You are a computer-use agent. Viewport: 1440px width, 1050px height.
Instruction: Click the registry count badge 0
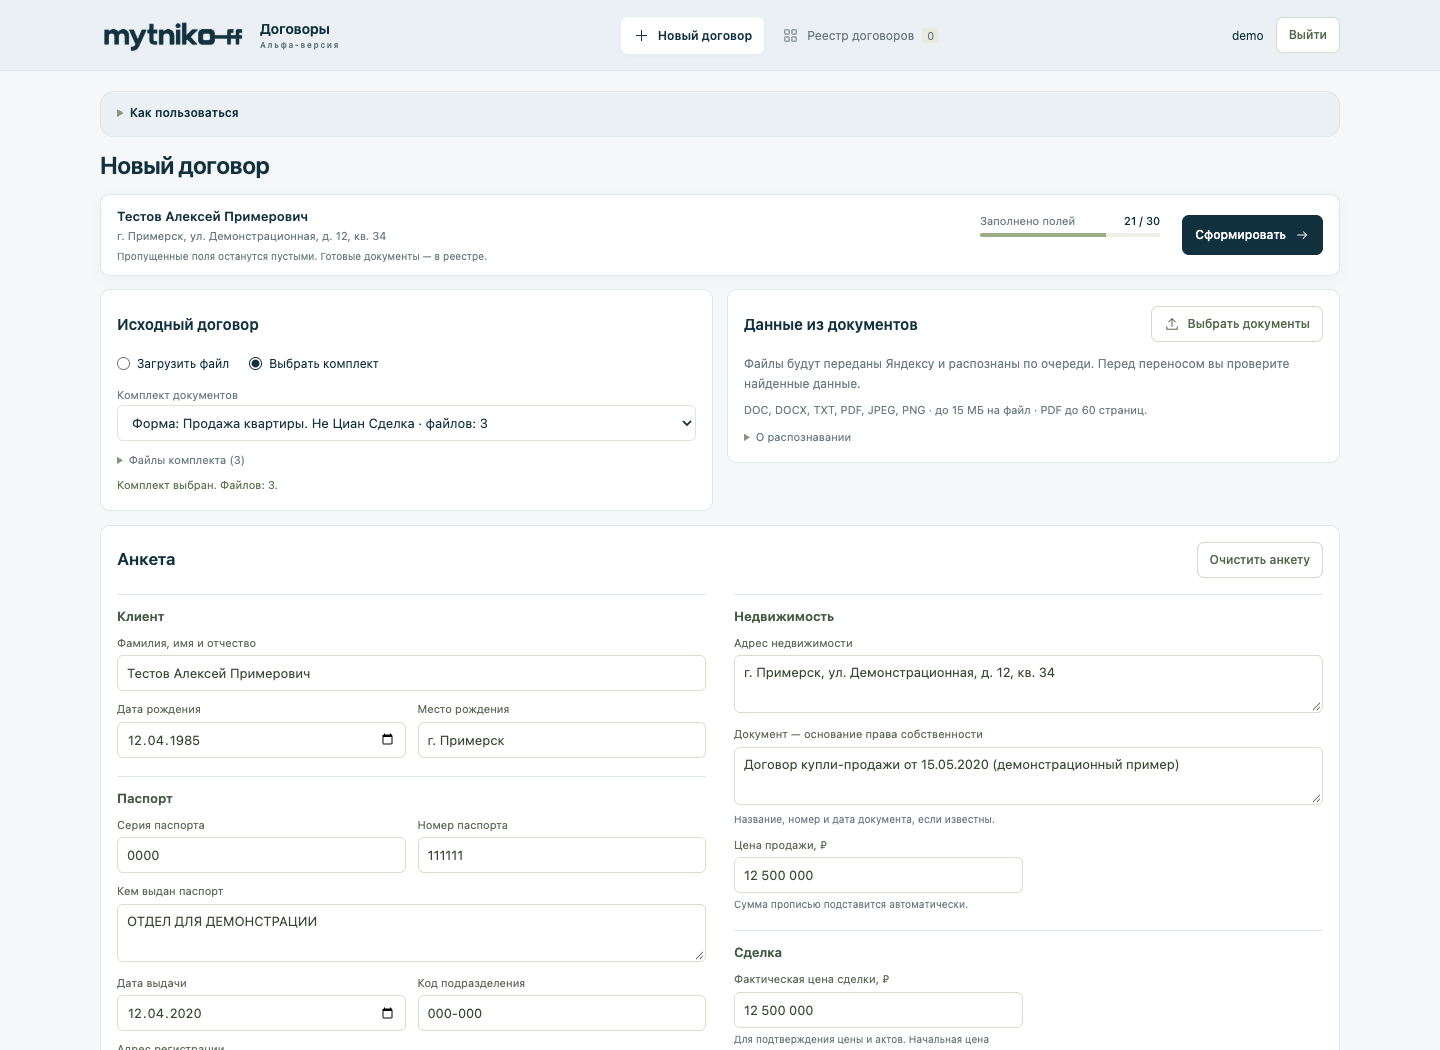[930, 36]
